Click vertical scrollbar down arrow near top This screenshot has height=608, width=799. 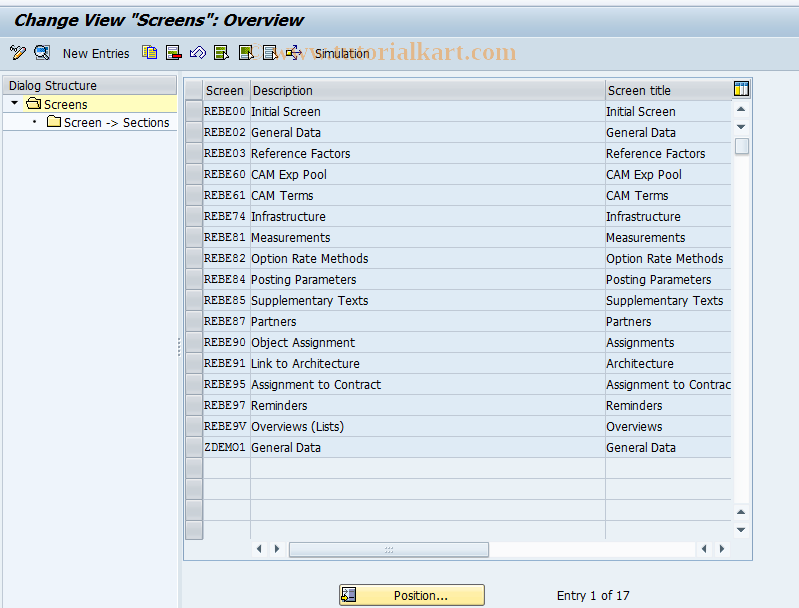coord(741,126)
